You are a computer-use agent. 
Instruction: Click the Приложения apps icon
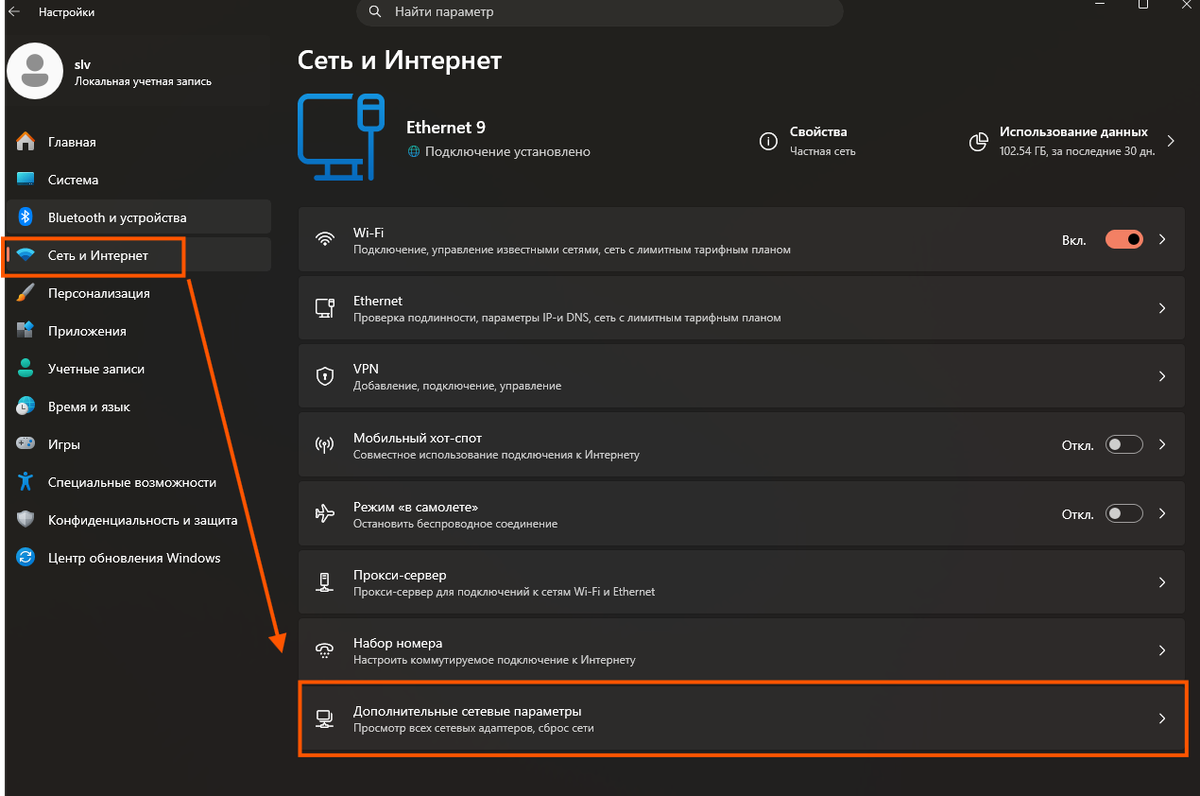click(26, 331)
